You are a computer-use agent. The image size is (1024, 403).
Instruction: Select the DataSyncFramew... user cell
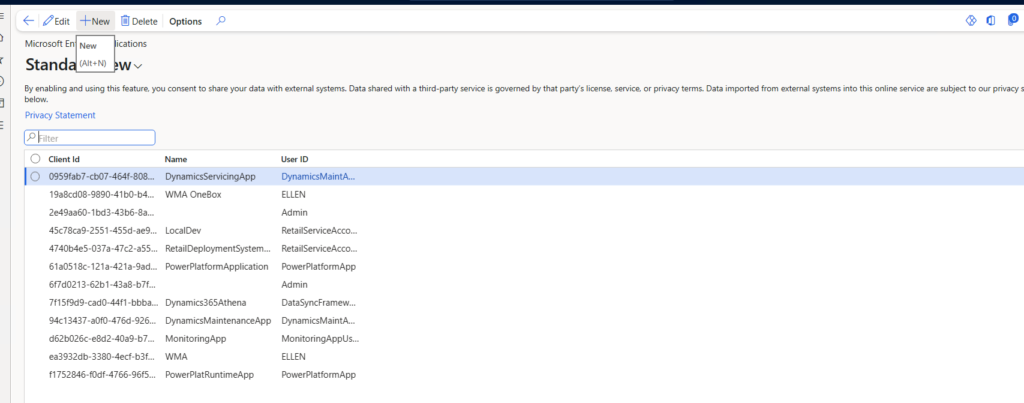[318, 303]
